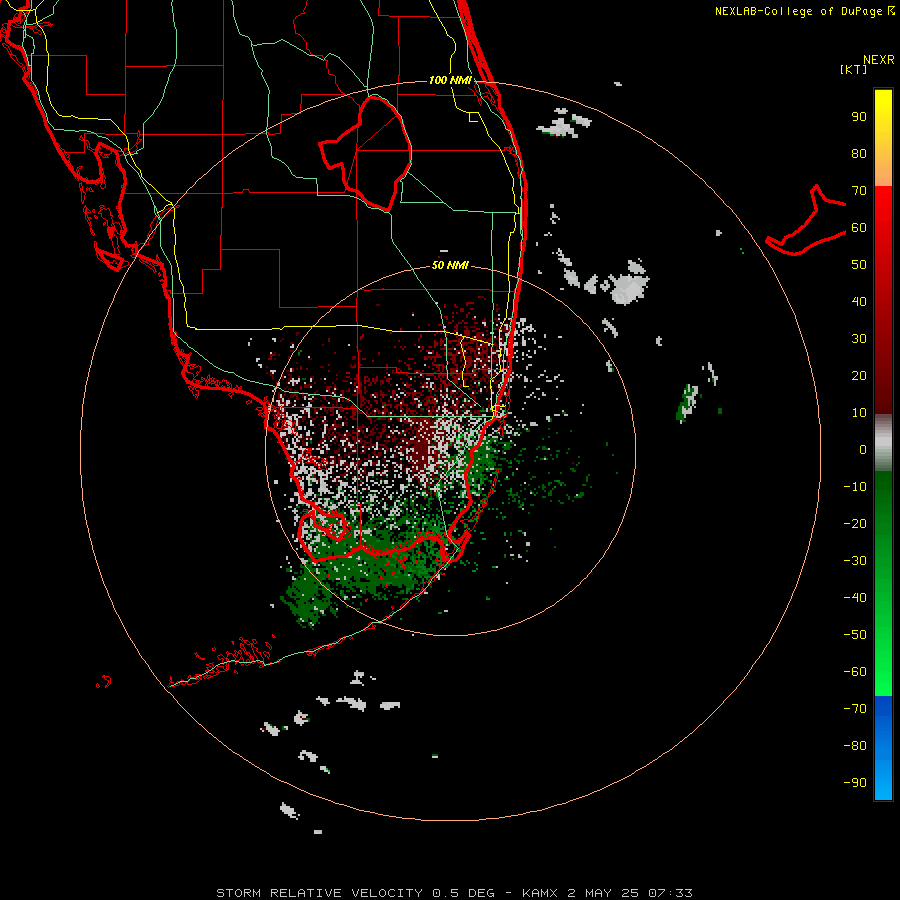The image size is (900, 900).
Task: Select the 80 label on velocity scale
Action: point(859,154)
